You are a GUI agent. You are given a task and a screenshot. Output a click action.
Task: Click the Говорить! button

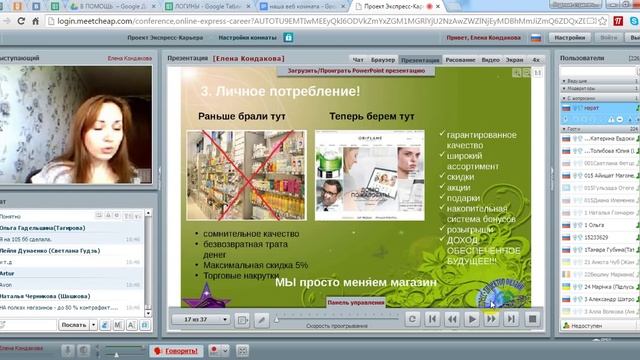coord(176,351)
